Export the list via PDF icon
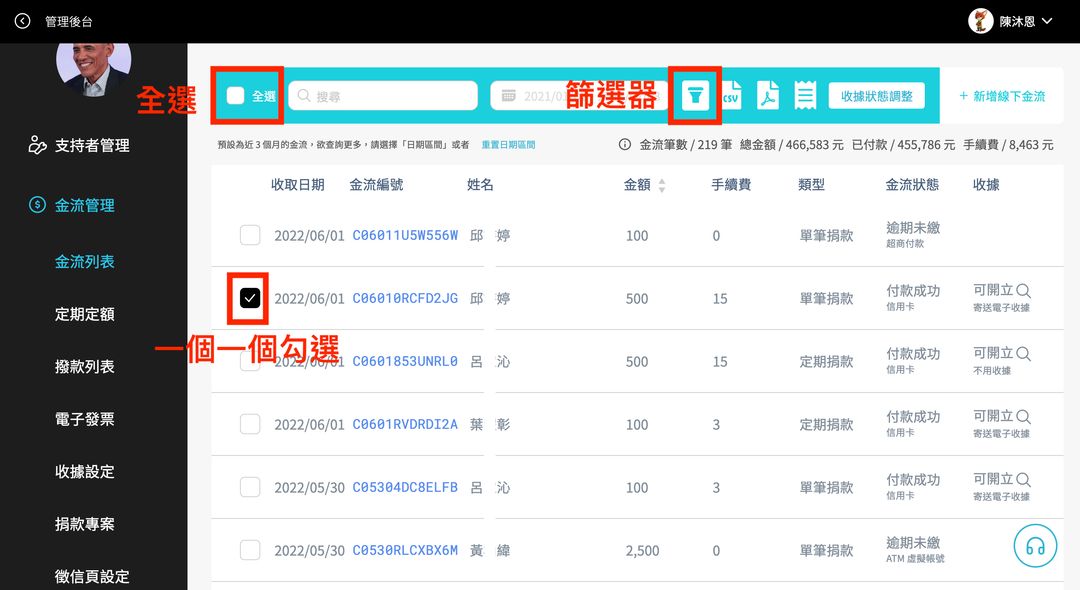This screenshot has height=590, width=1080. click(x=768, y=96)
